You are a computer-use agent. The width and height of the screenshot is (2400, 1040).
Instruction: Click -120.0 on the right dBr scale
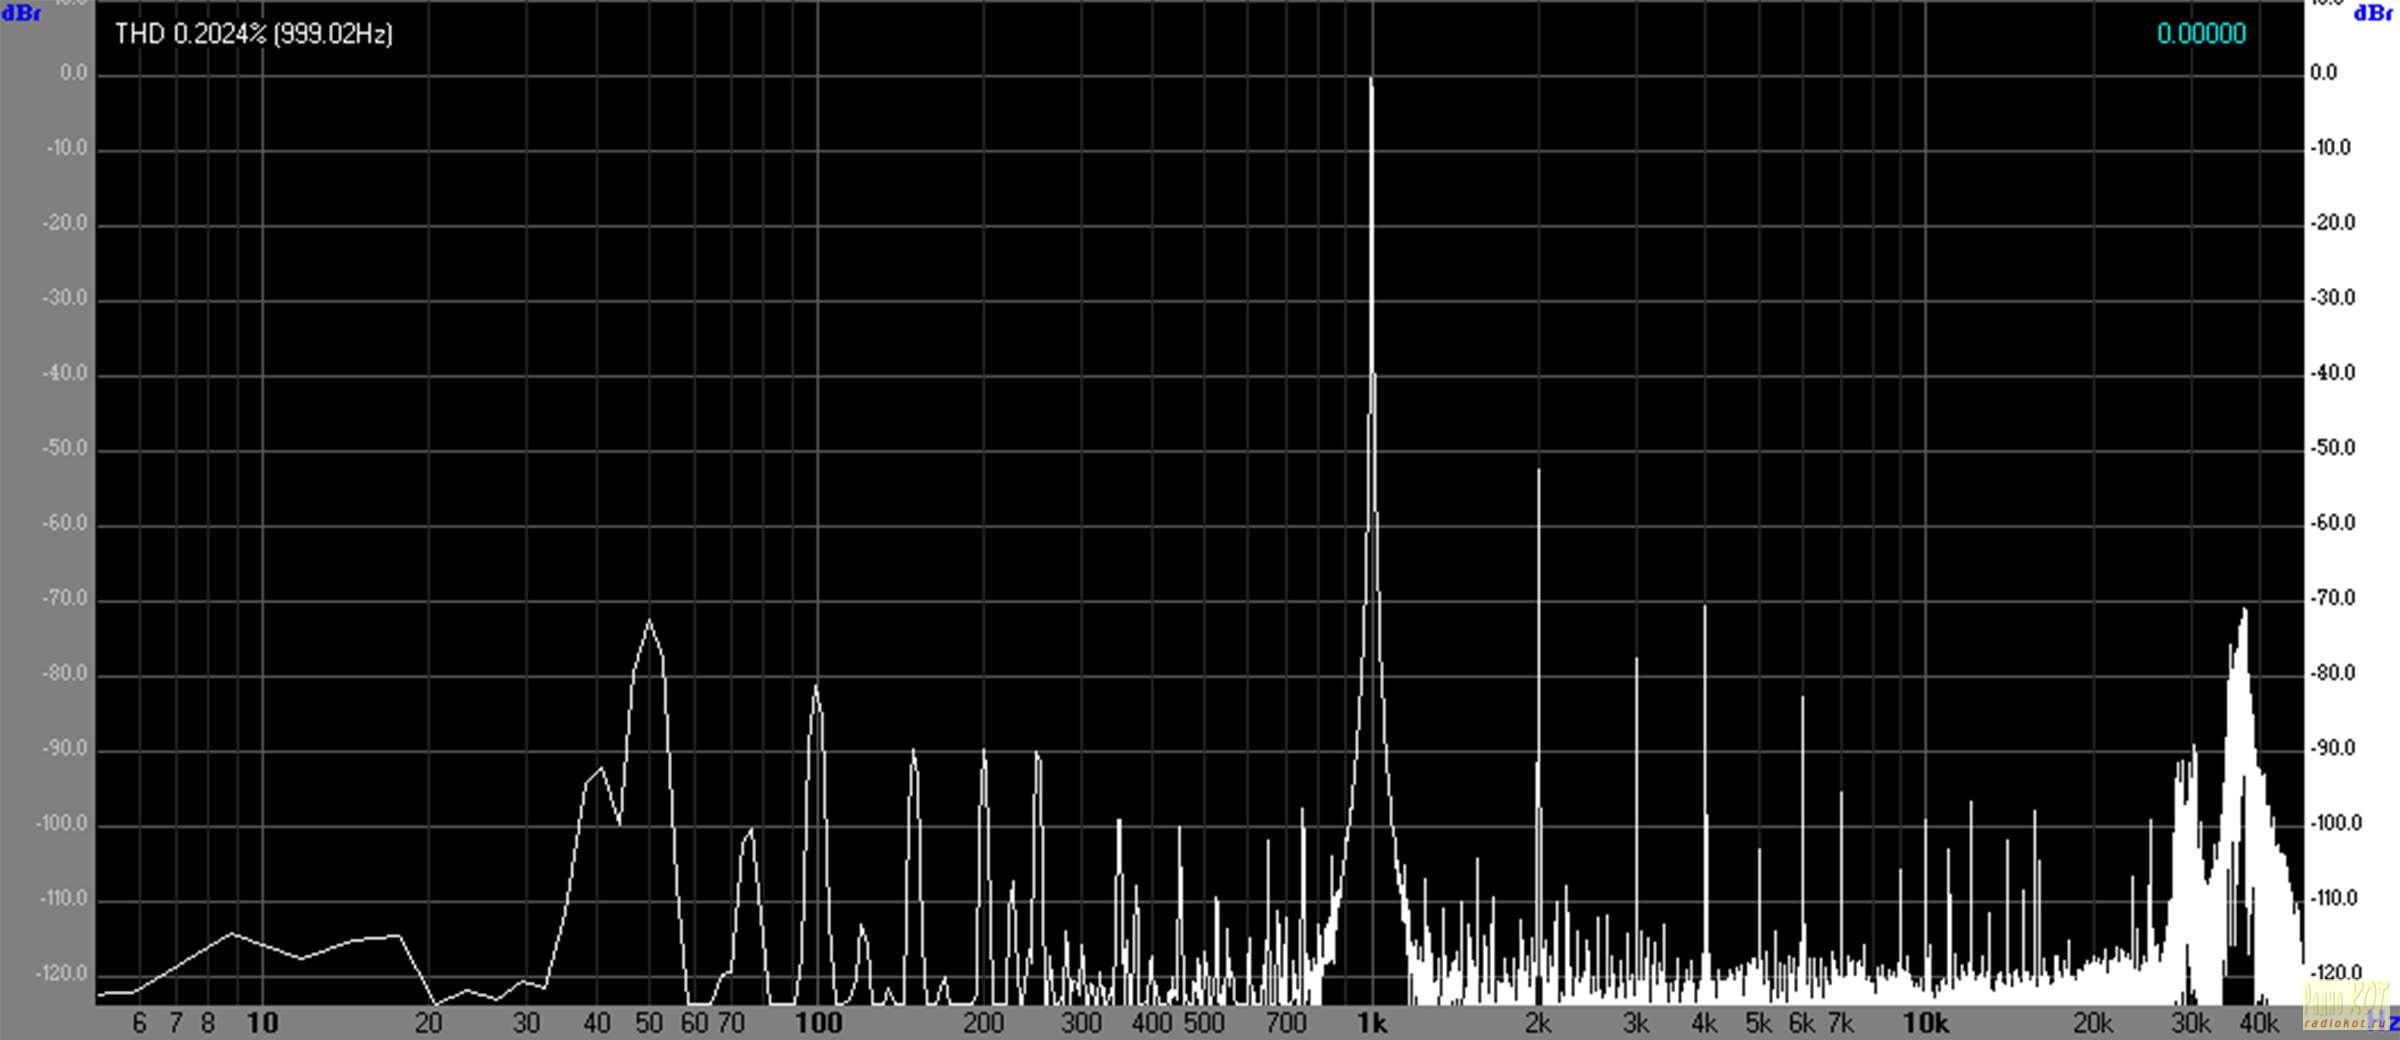click(2337, 973)
